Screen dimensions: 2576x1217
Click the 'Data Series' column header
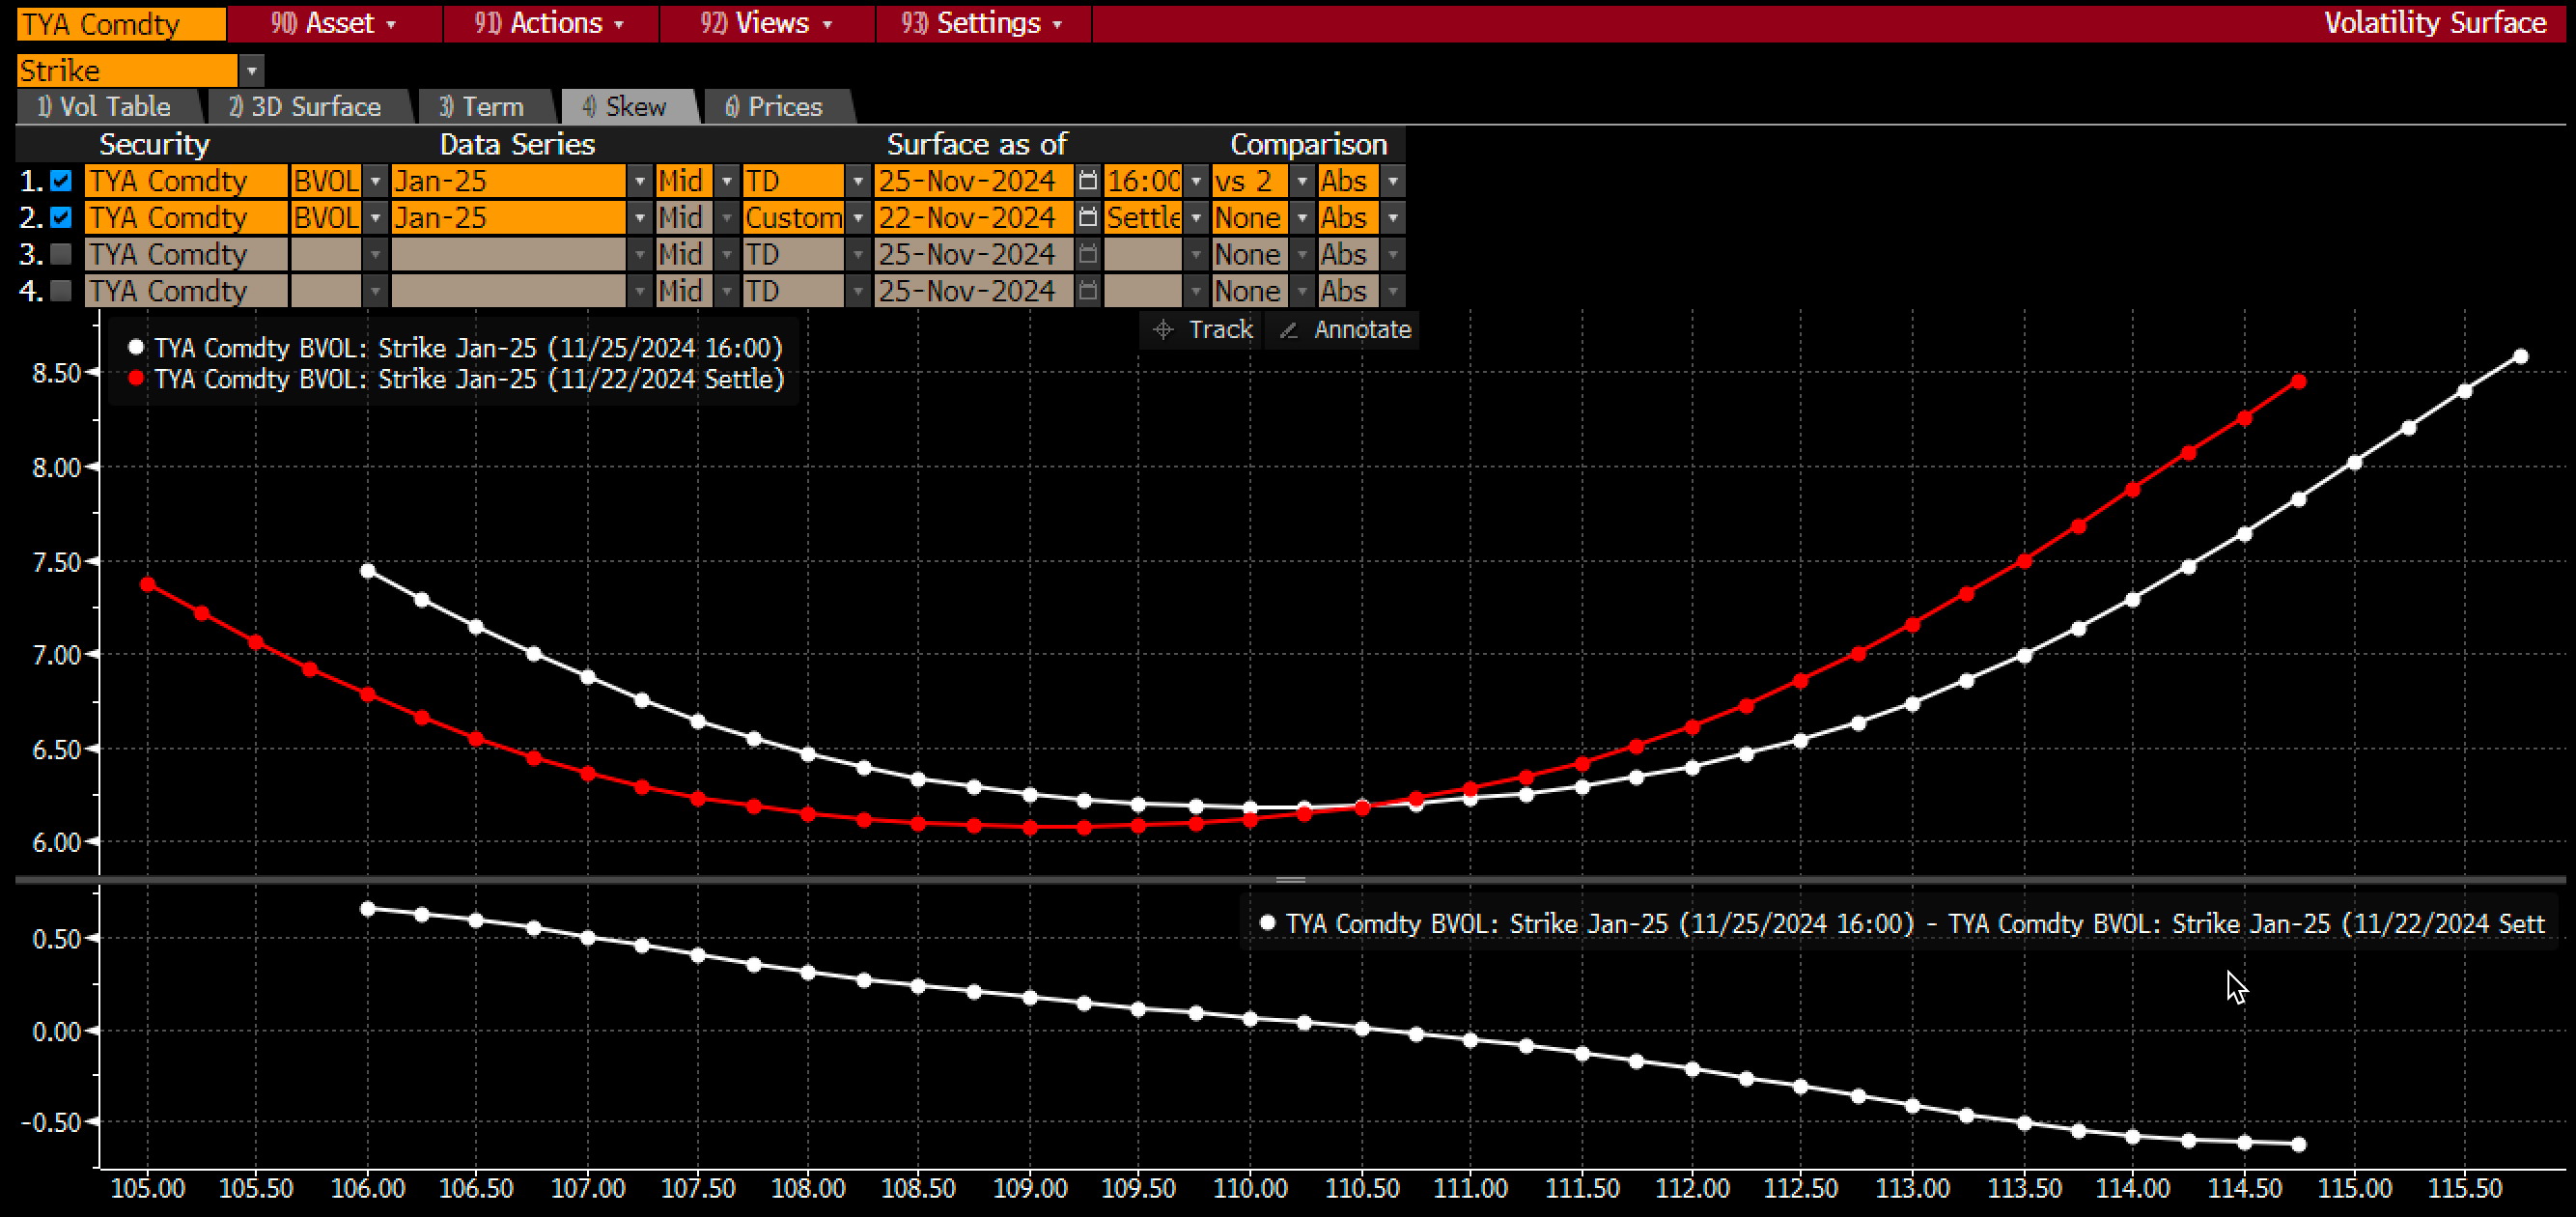[517, 145]
